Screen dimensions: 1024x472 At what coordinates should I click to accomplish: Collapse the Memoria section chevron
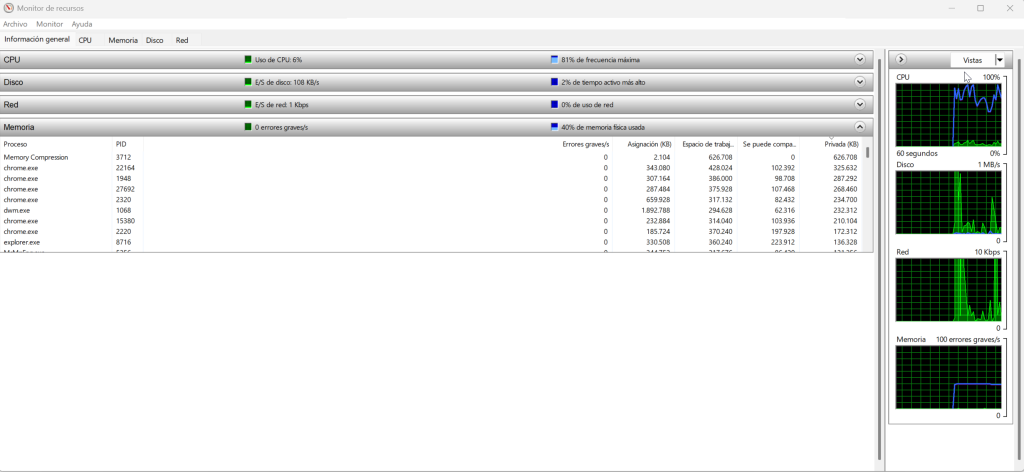(860, 127)
